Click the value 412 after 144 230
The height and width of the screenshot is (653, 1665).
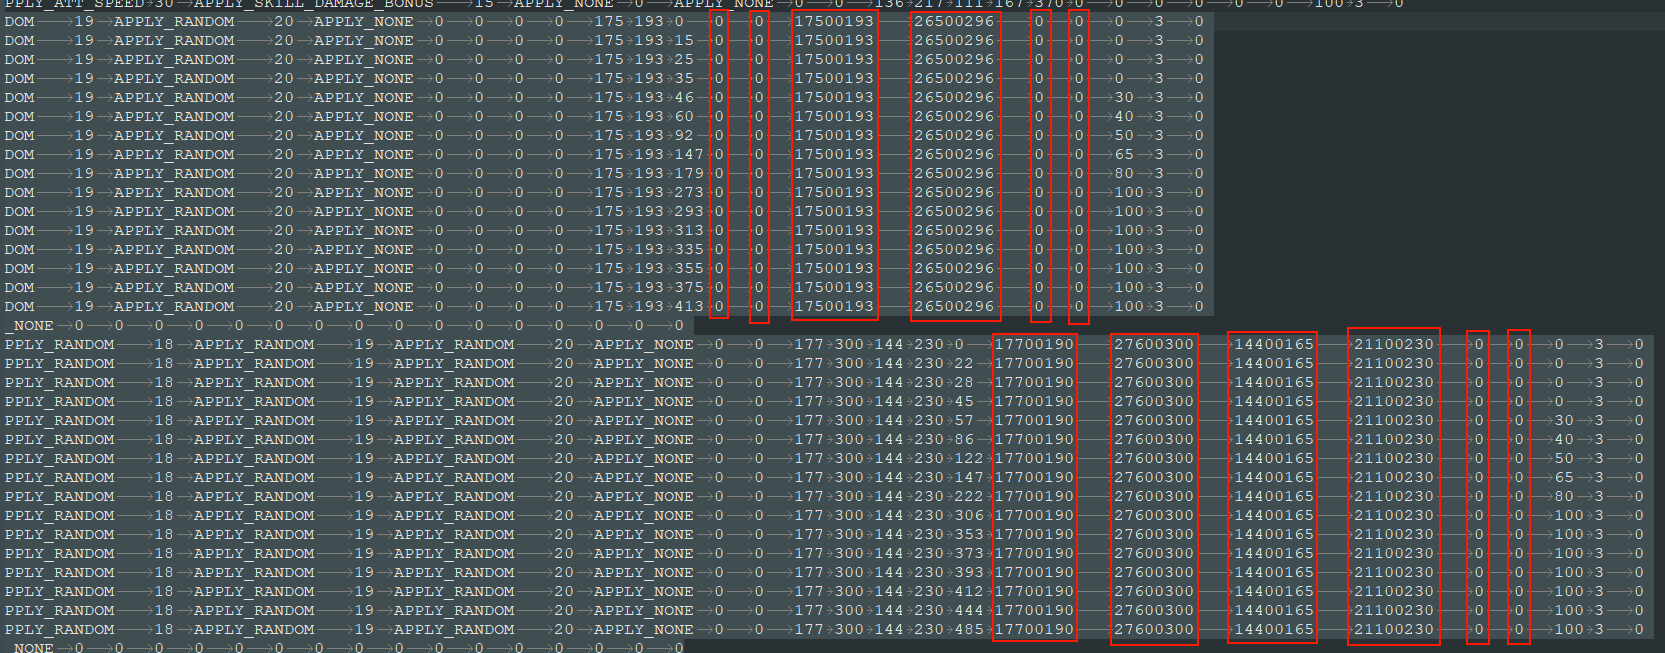point(969,592)
